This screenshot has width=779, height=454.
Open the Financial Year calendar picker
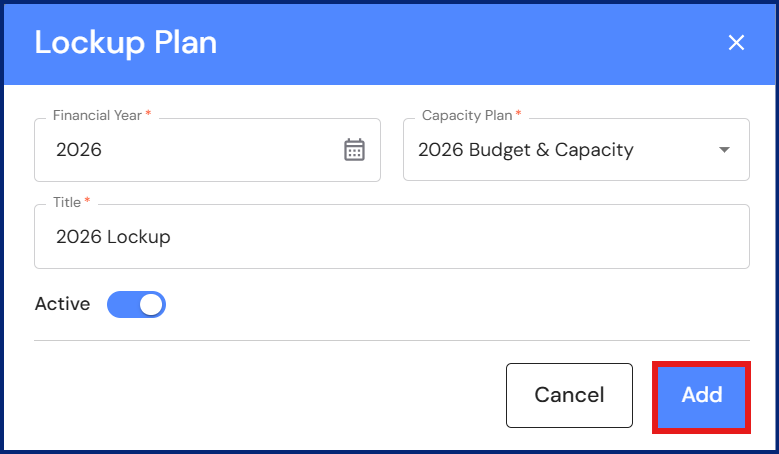pyautogui.click(x=354, y=150)
